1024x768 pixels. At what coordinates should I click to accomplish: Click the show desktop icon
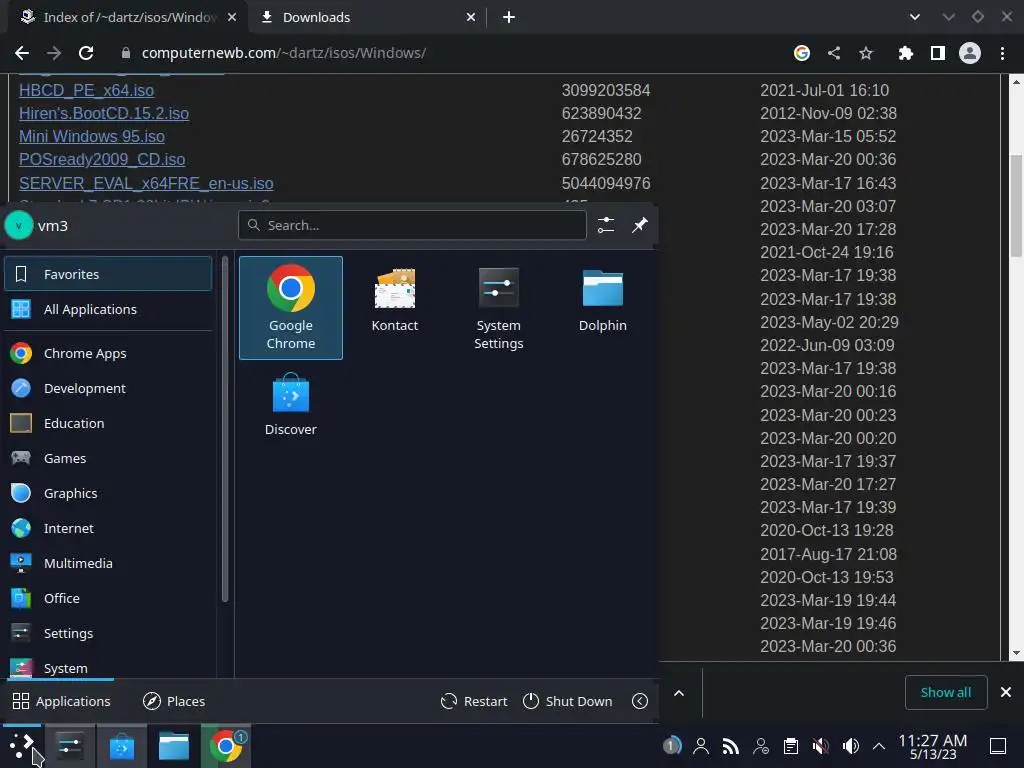998,746
